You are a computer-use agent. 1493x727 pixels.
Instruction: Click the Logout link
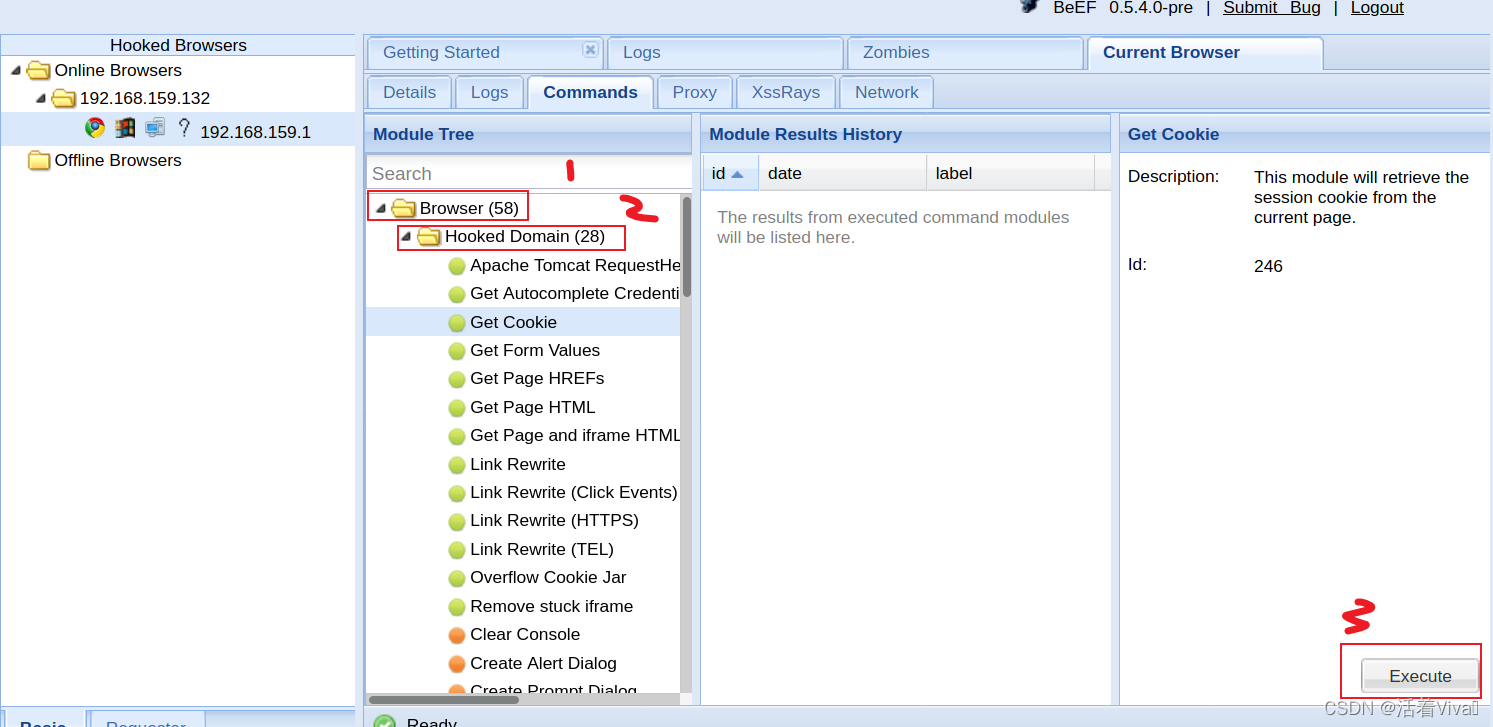[x=1377, y=8]
